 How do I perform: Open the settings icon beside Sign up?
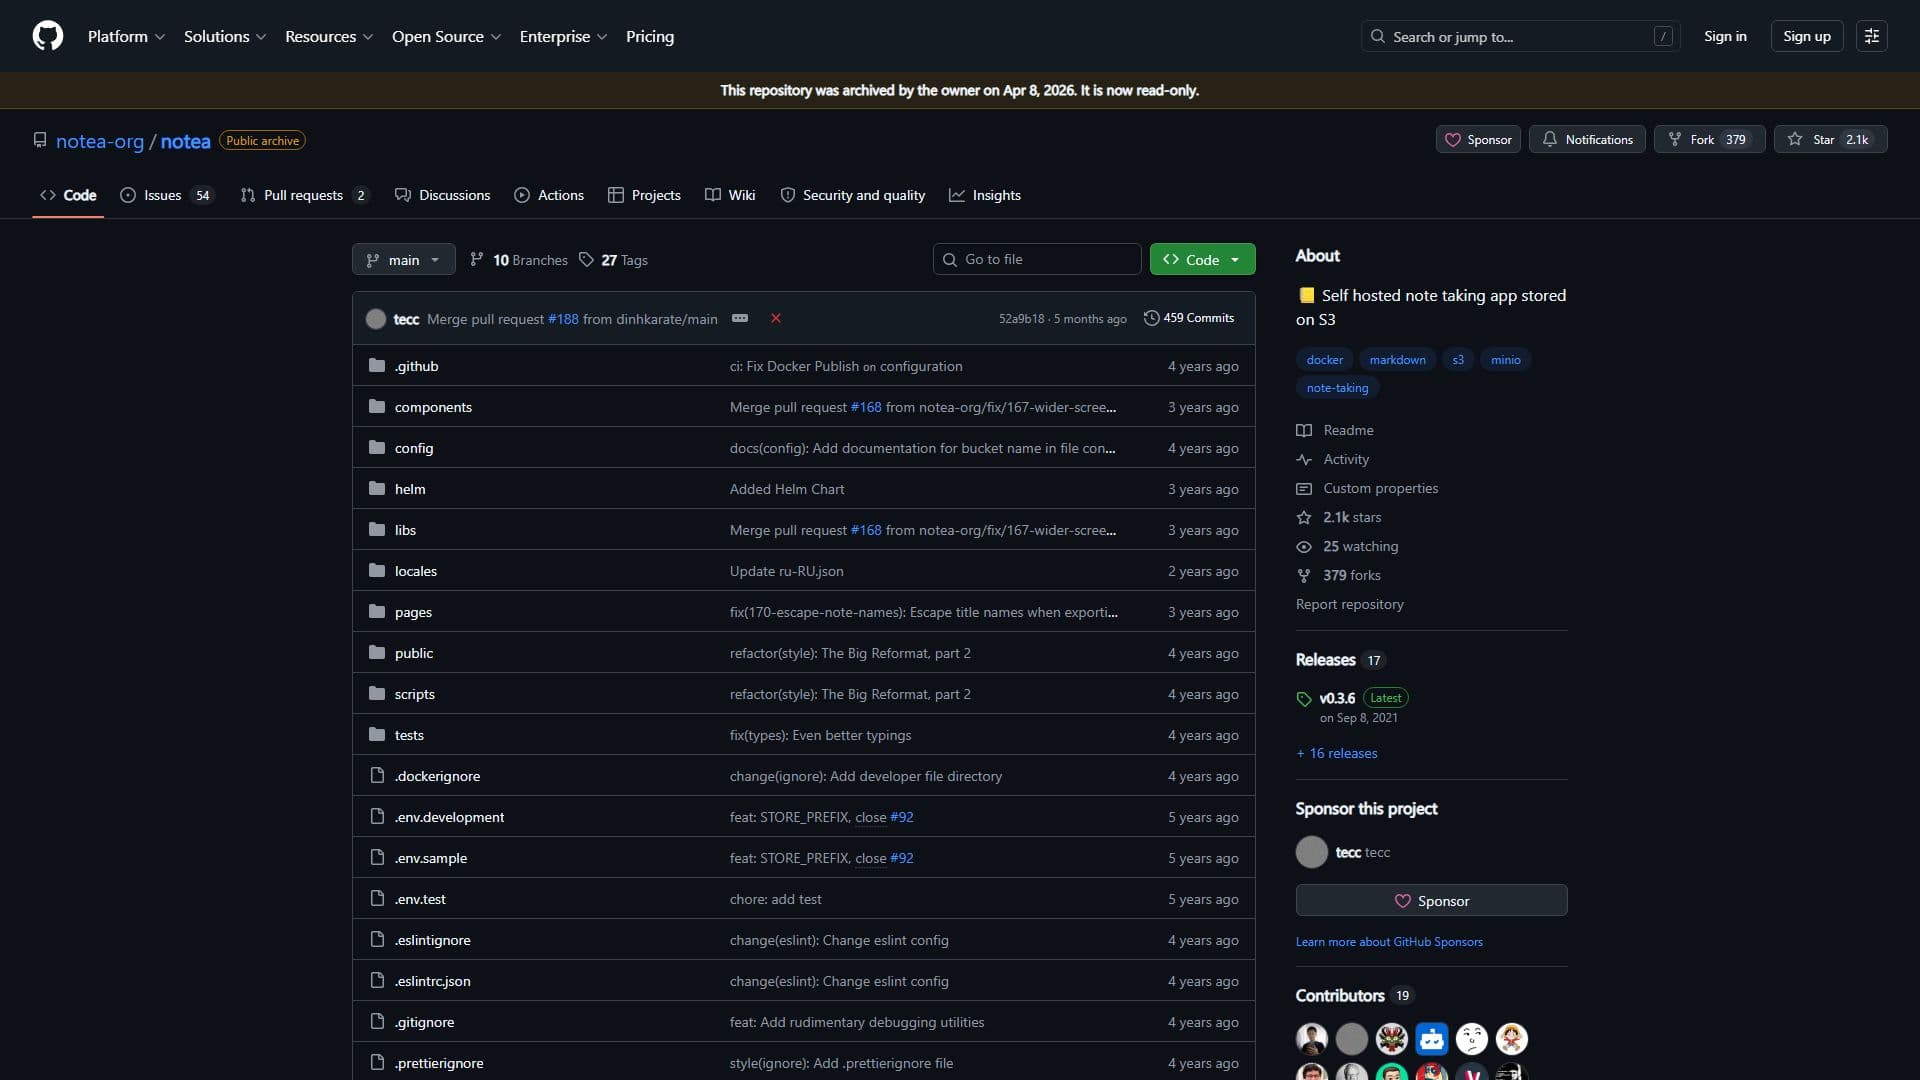click(1872, 36)
